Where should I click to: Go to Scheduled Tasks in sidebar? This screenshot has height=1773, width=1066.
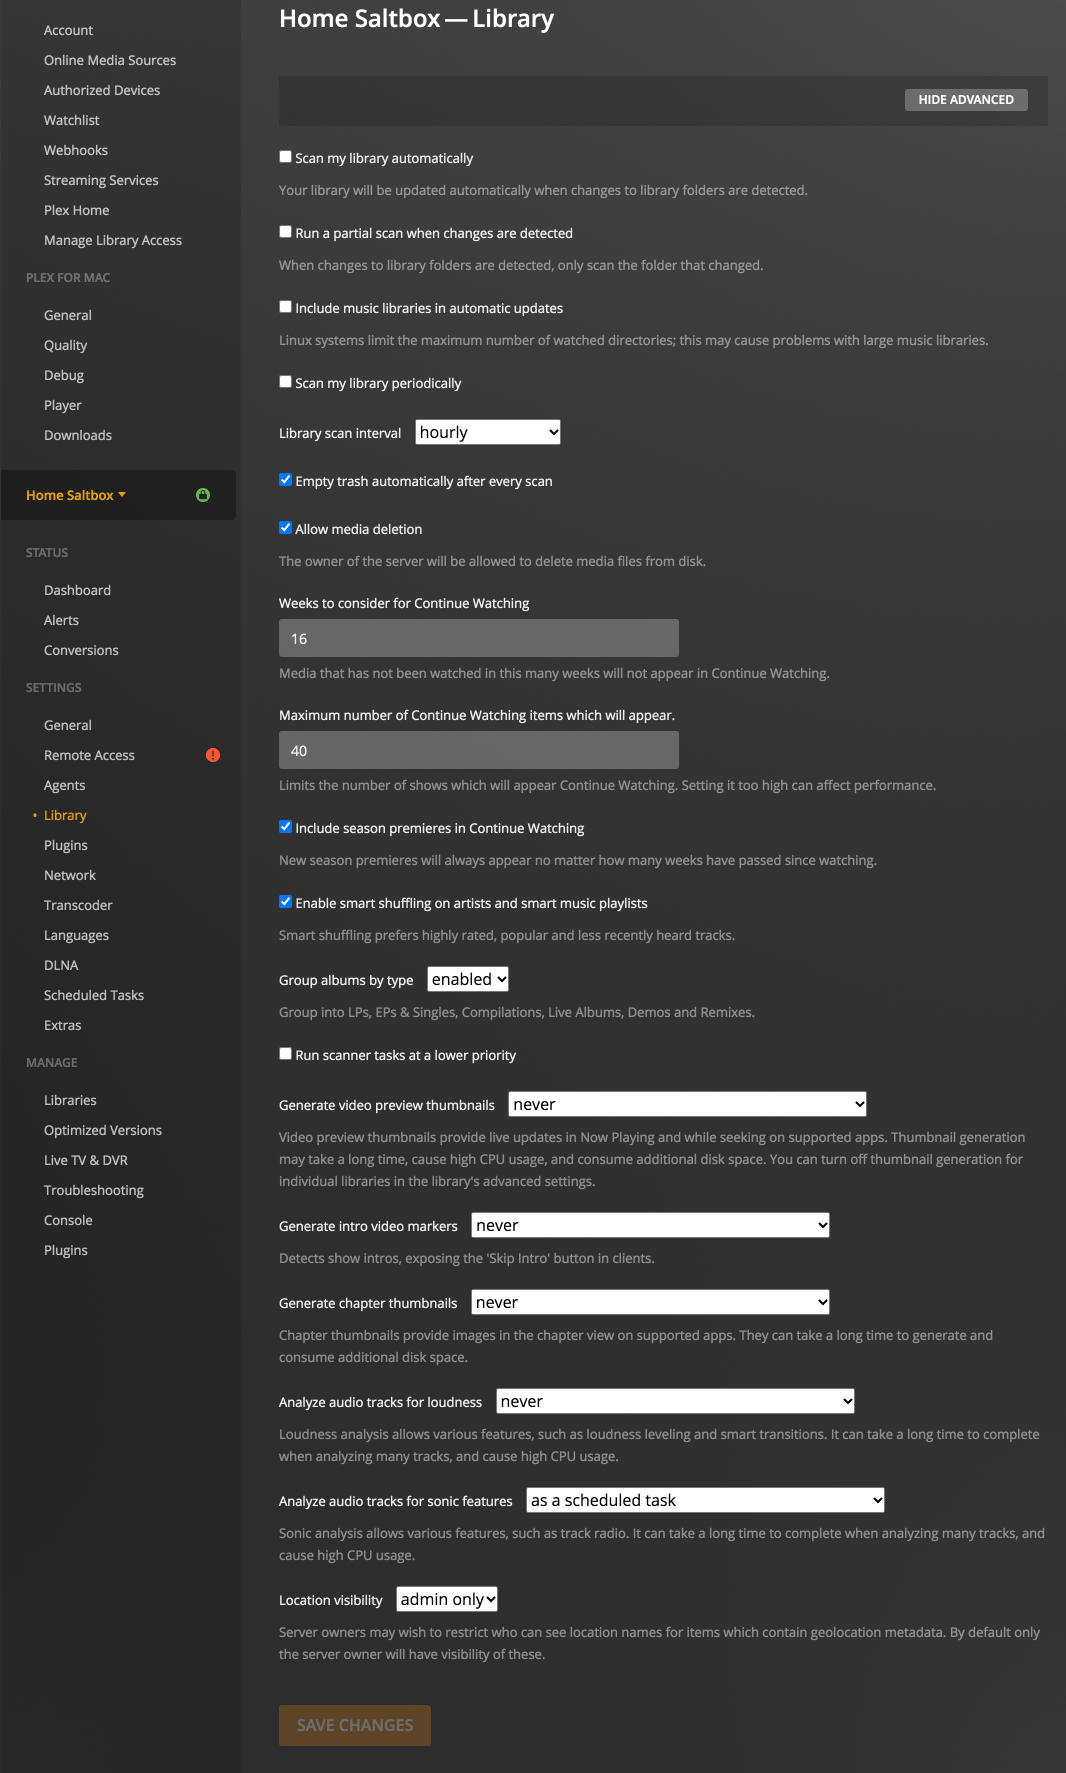(x=94, y=995)
